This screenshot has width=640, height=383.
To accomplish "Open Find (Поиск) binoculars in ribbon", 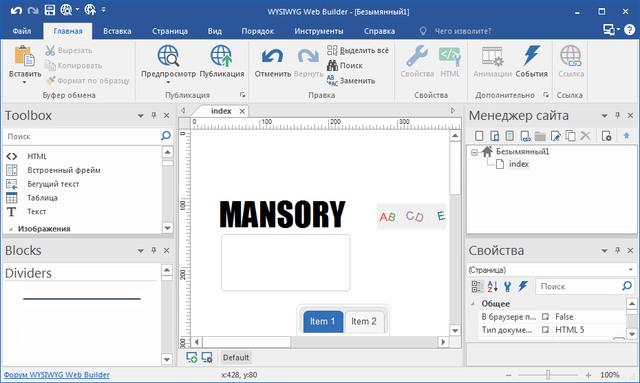I will click(x=345, y=65).
